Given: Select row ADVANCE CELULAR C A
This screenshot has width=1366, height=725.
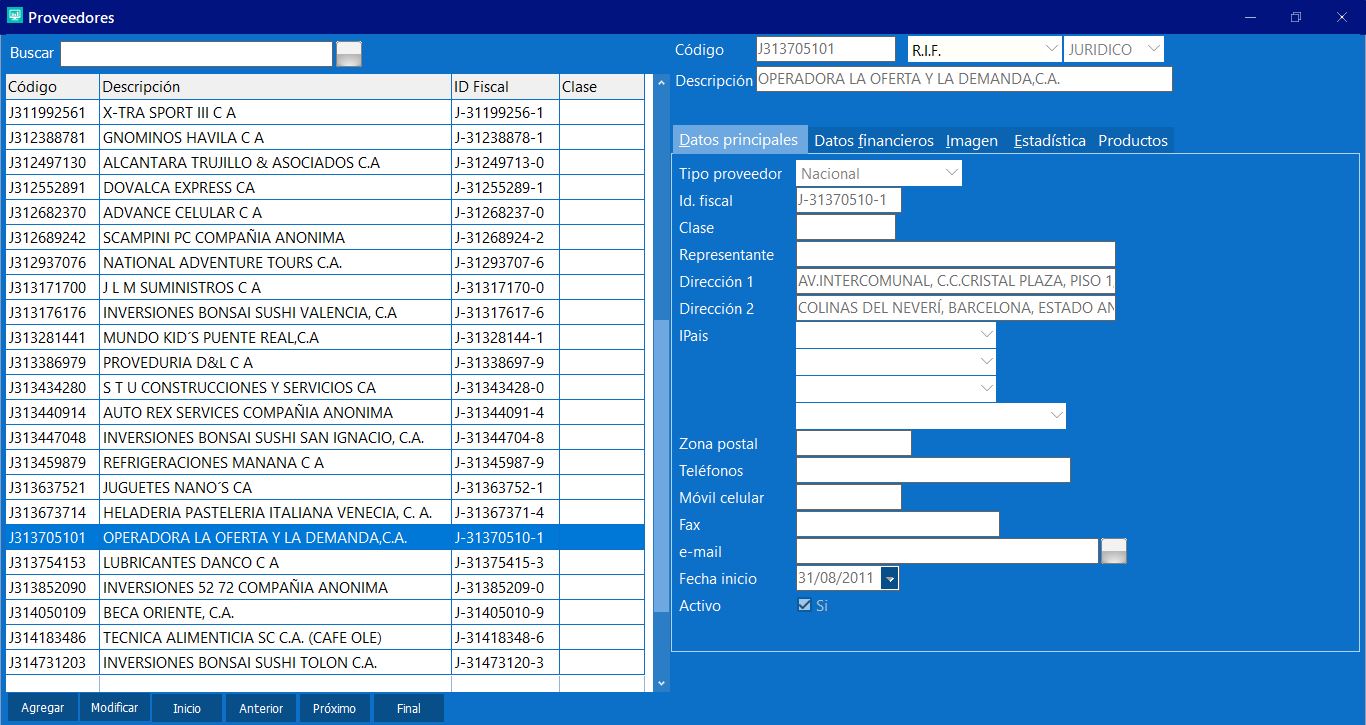Looking at the screenshot, I should coord(325,212).
